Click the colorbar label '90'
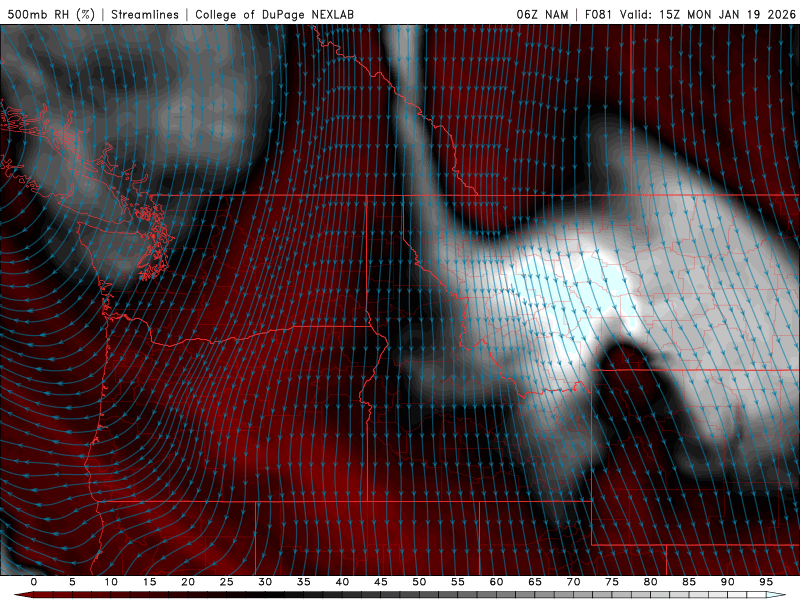 coord(728,582)
